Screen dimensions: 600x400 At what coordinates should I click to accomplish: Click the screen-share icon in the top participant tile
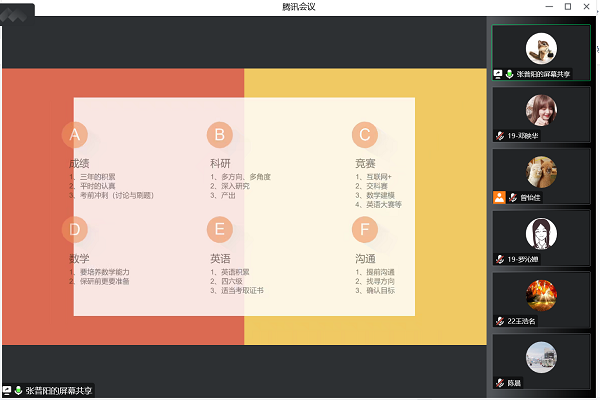tap(499, 74)
